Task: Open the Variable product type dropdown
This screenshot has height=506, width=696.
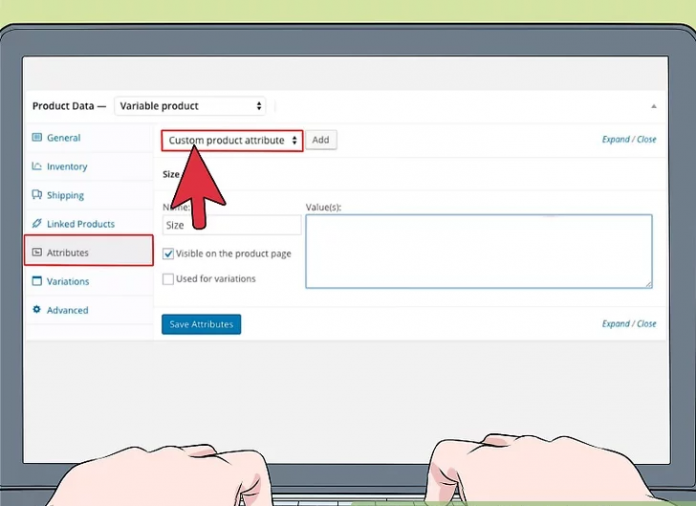Action: [x=190, y=106]
